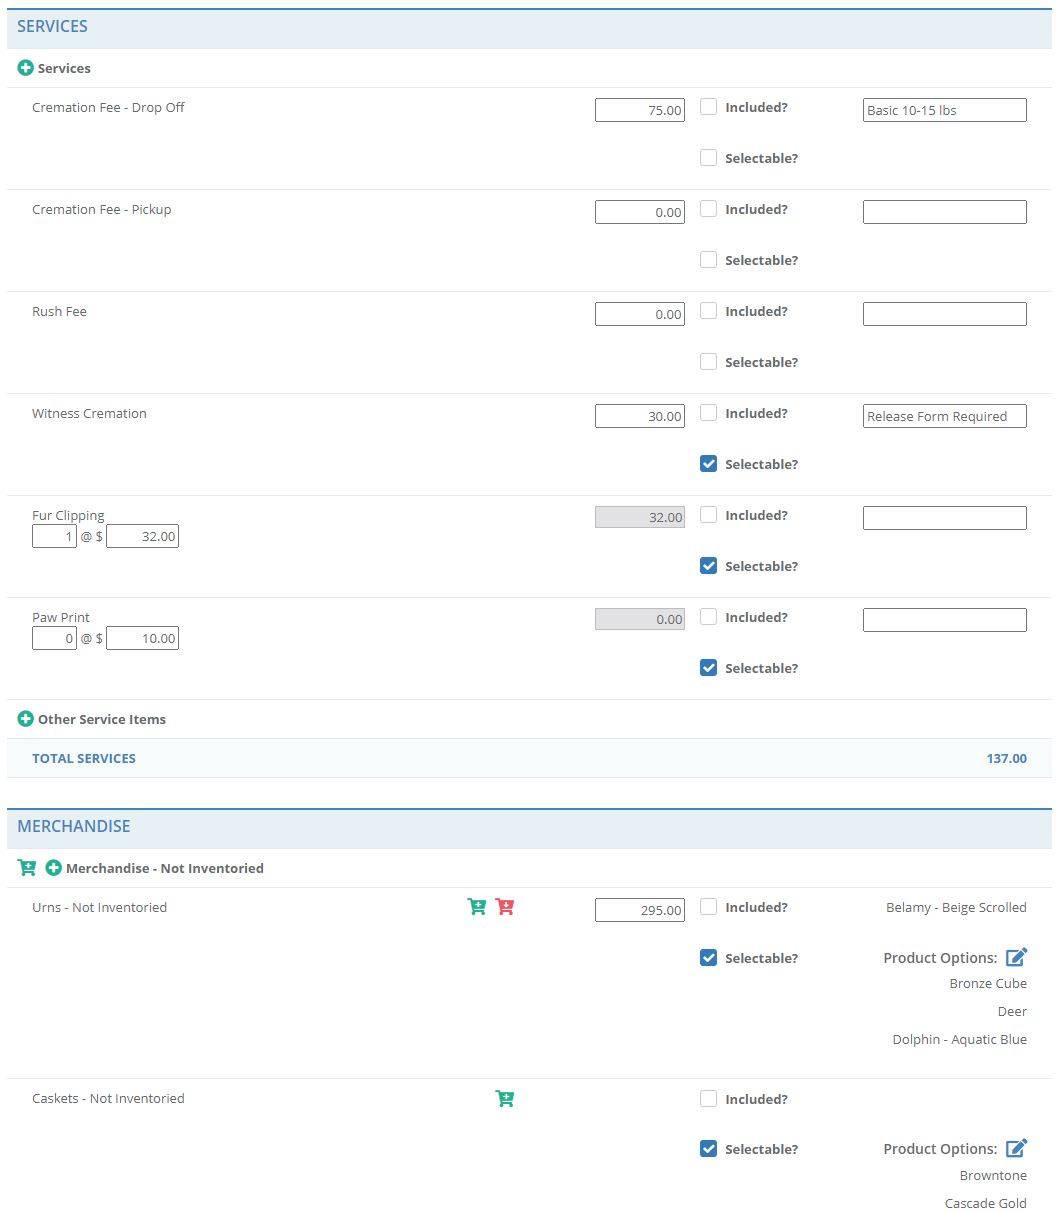
Task: Click the red cart for Urns - Not Inventoried
Action: click(x=505, y=906)
